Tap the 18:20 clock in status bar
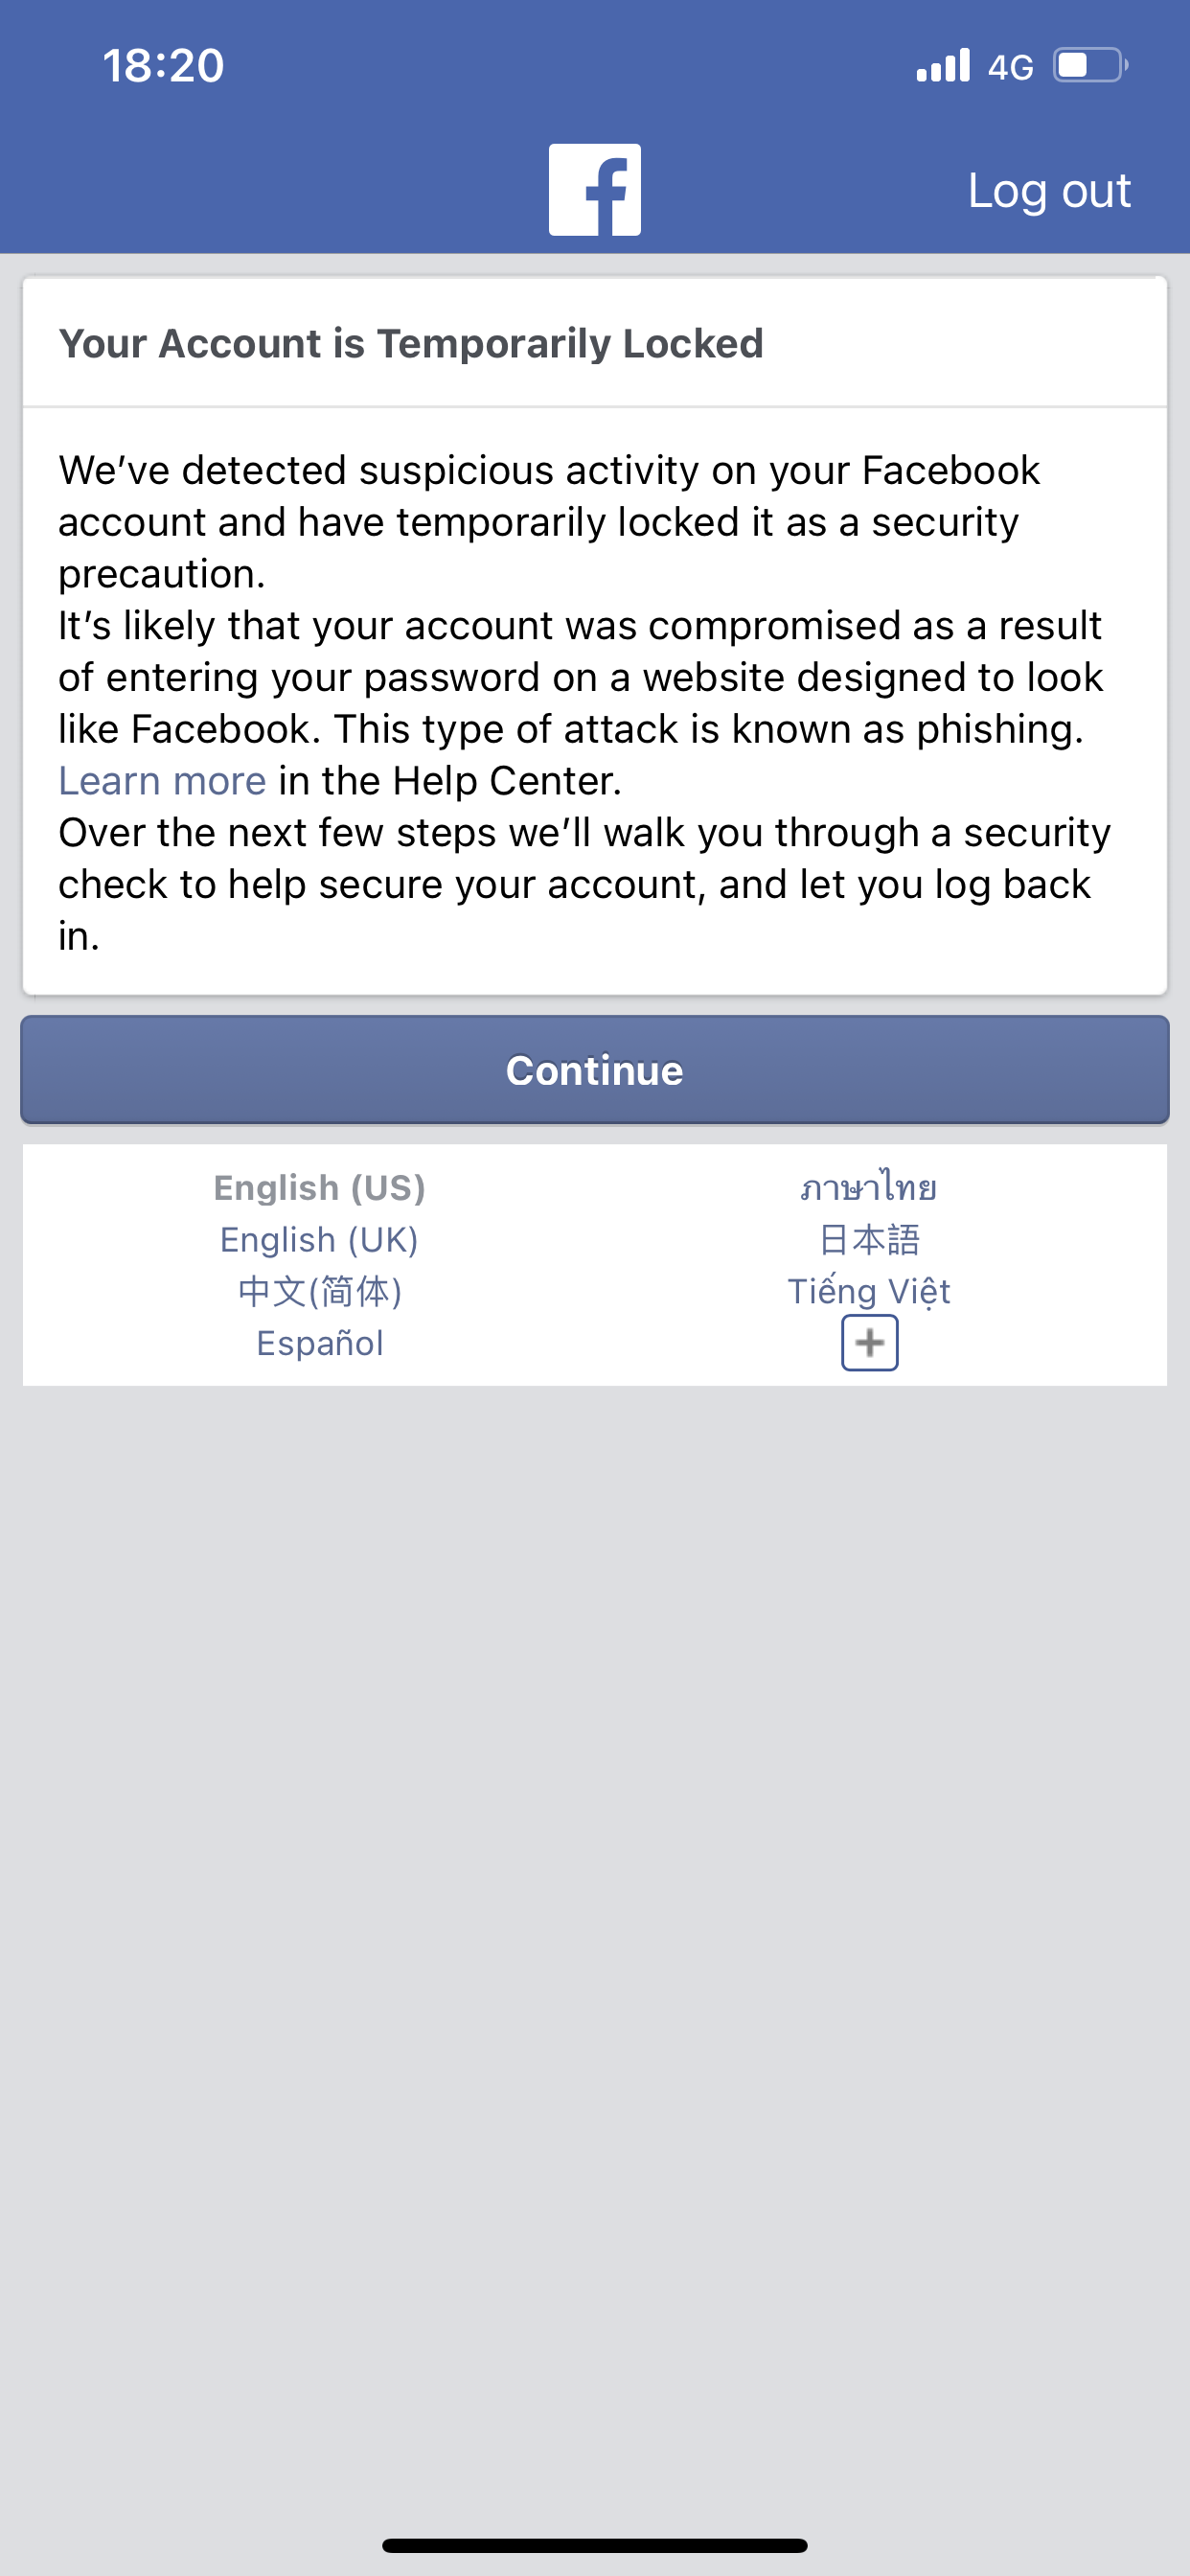1190x2576 pixels. [163, 66]
